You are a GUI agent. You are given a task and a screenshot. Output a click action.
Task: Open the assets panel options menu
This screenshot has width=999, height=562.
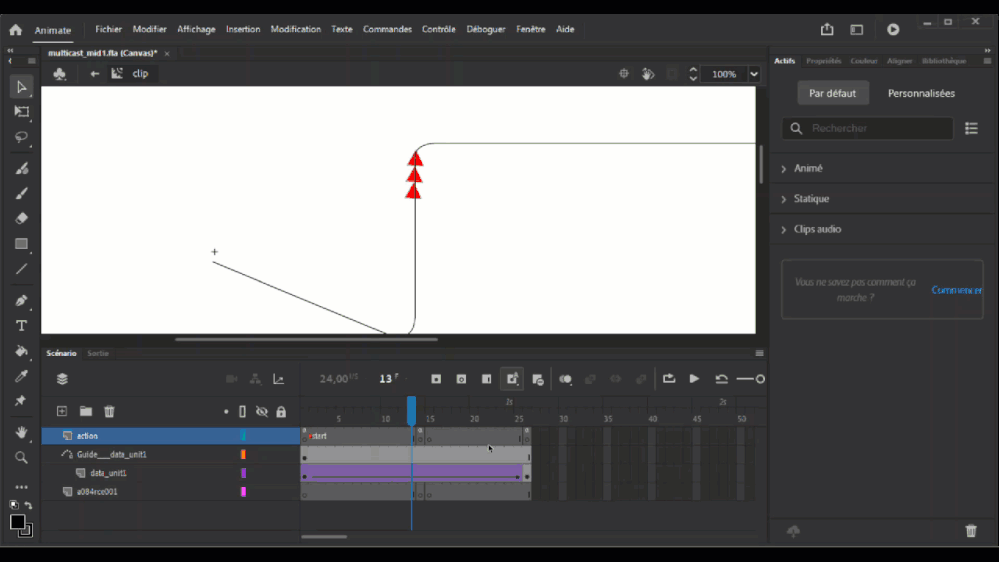[x=988, y=61]
